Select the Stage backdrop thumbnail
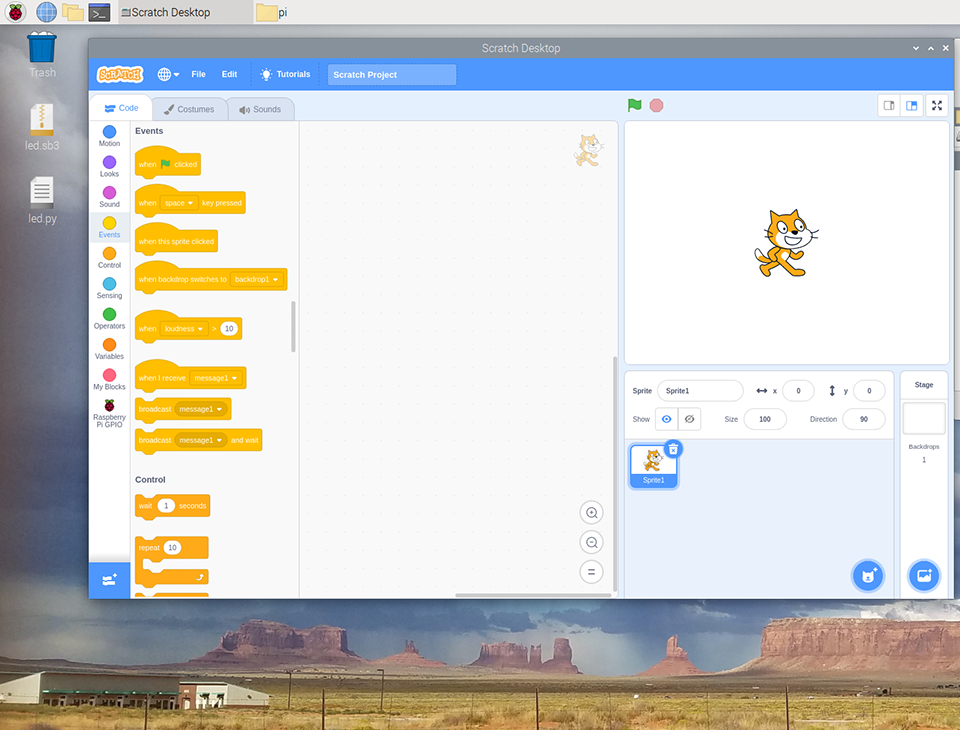This screenshot has height=730, width=960. point(924,418)
